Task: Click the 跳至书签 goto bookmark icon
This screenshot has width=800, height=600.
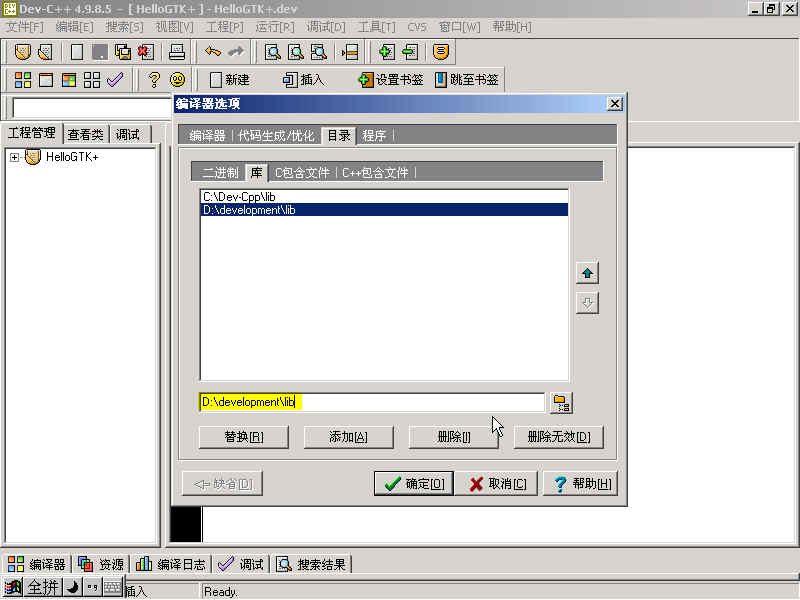Action: (x=441, y=80)
